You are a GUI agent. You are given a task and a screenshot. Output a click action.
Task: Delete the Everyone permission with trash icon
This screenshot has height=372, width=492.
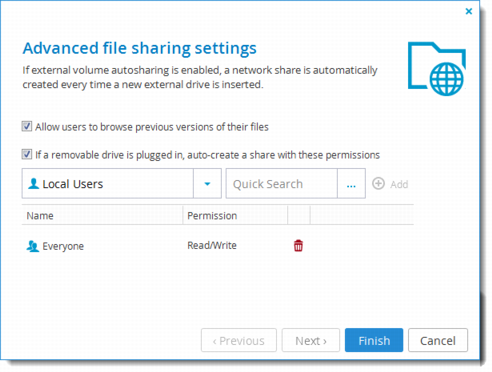pos(298,246)
